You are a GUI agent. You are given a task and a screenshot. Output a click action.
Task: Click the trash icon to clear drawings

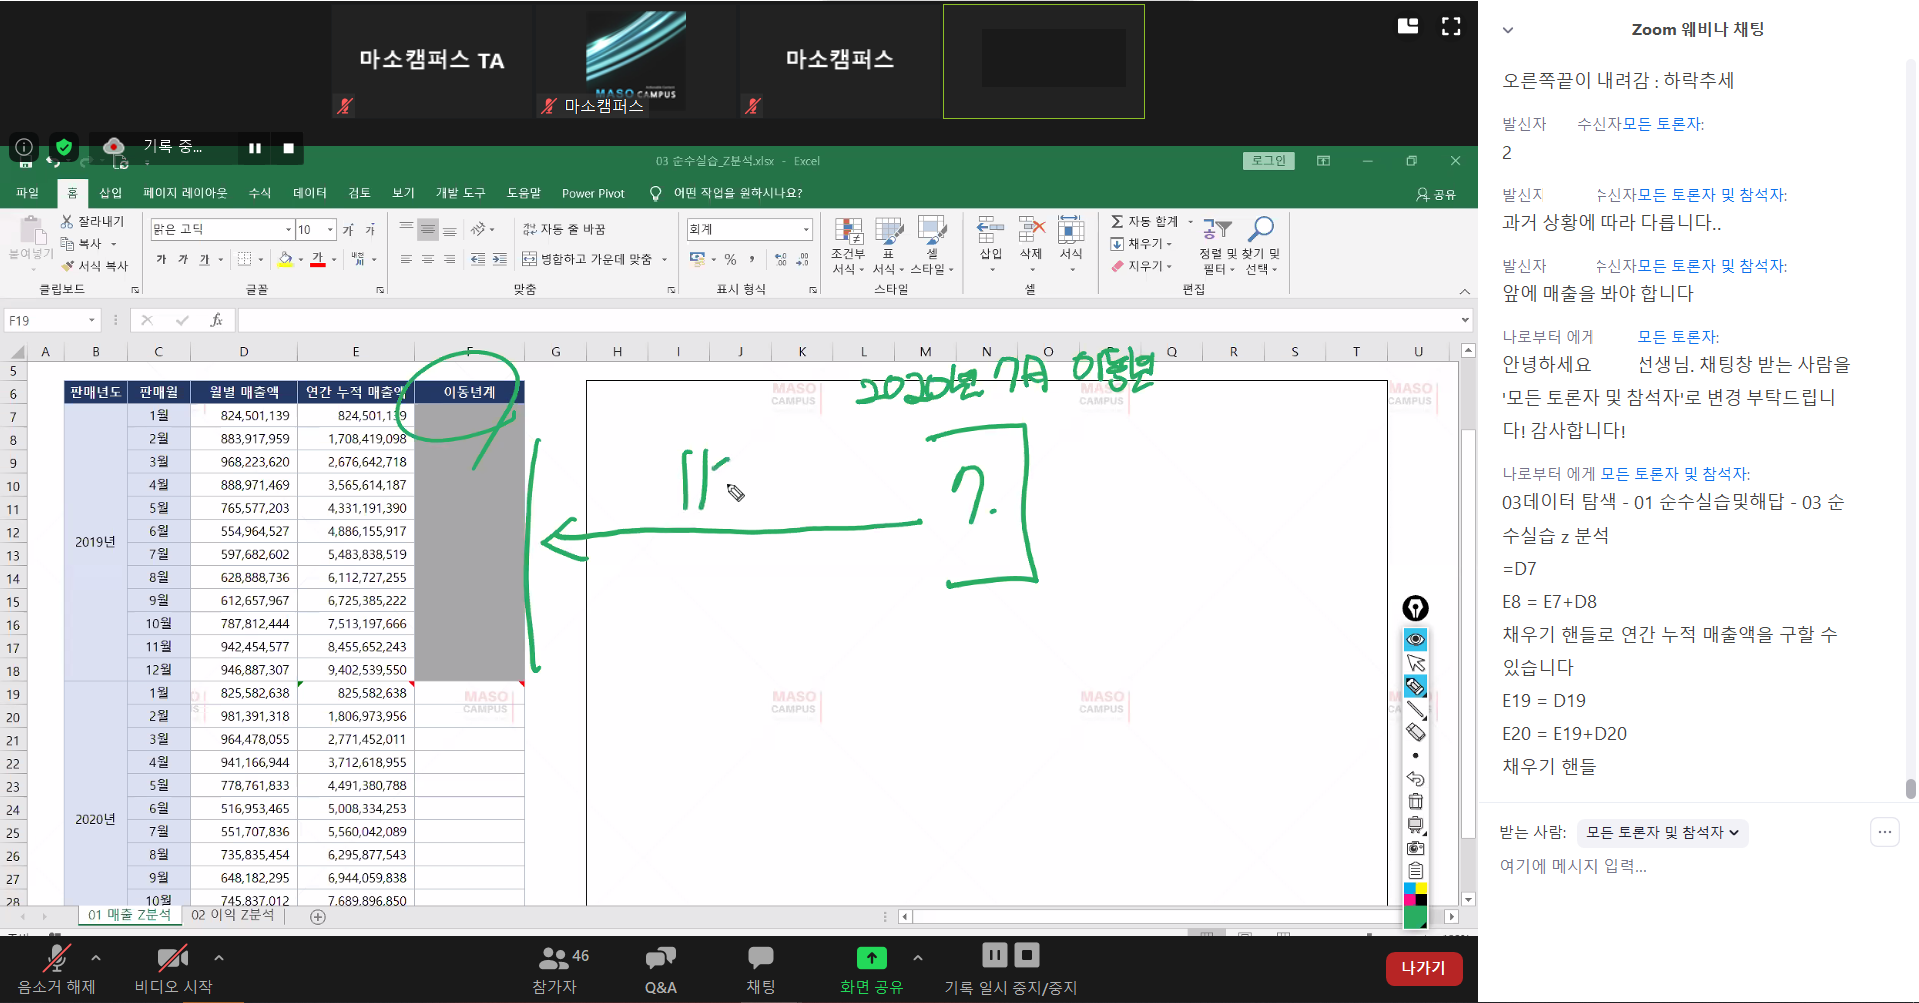1415,801
